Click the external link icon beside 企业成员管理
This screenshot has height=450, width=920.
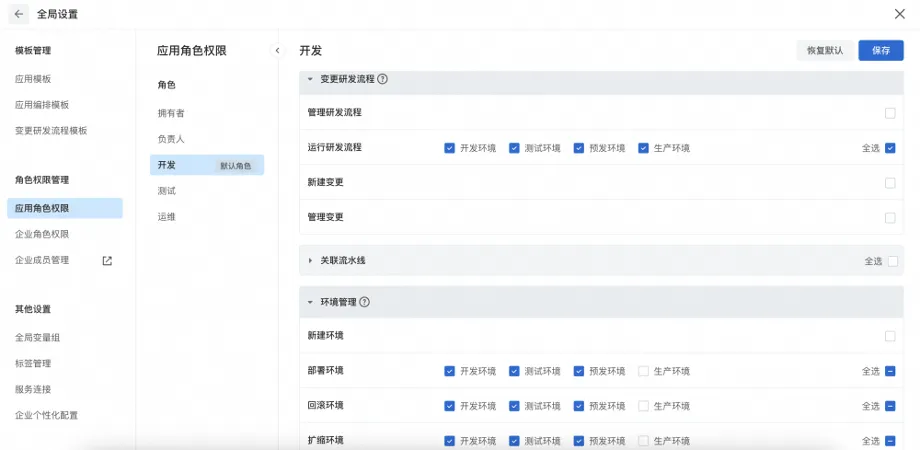(x=107, y=260)
